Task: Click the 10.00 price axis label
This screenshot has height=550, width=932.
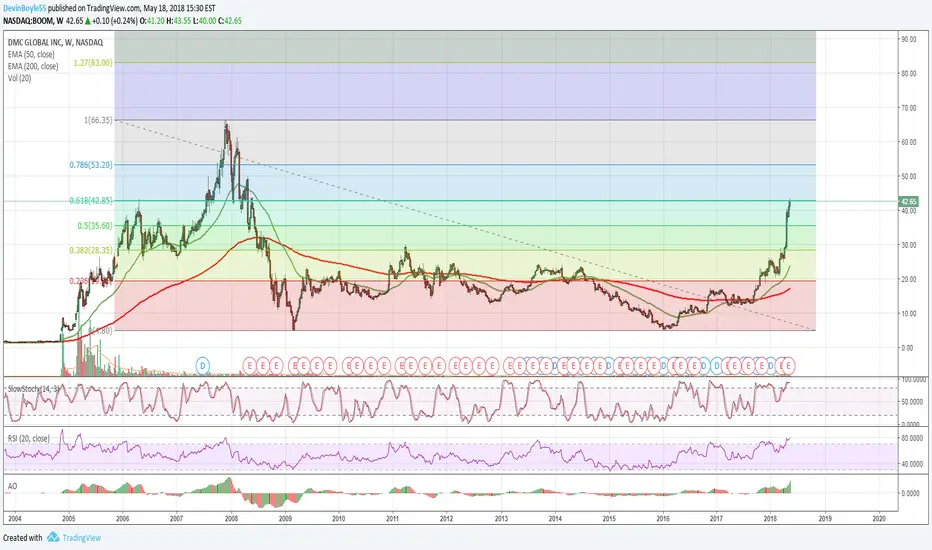Action: 909,313
